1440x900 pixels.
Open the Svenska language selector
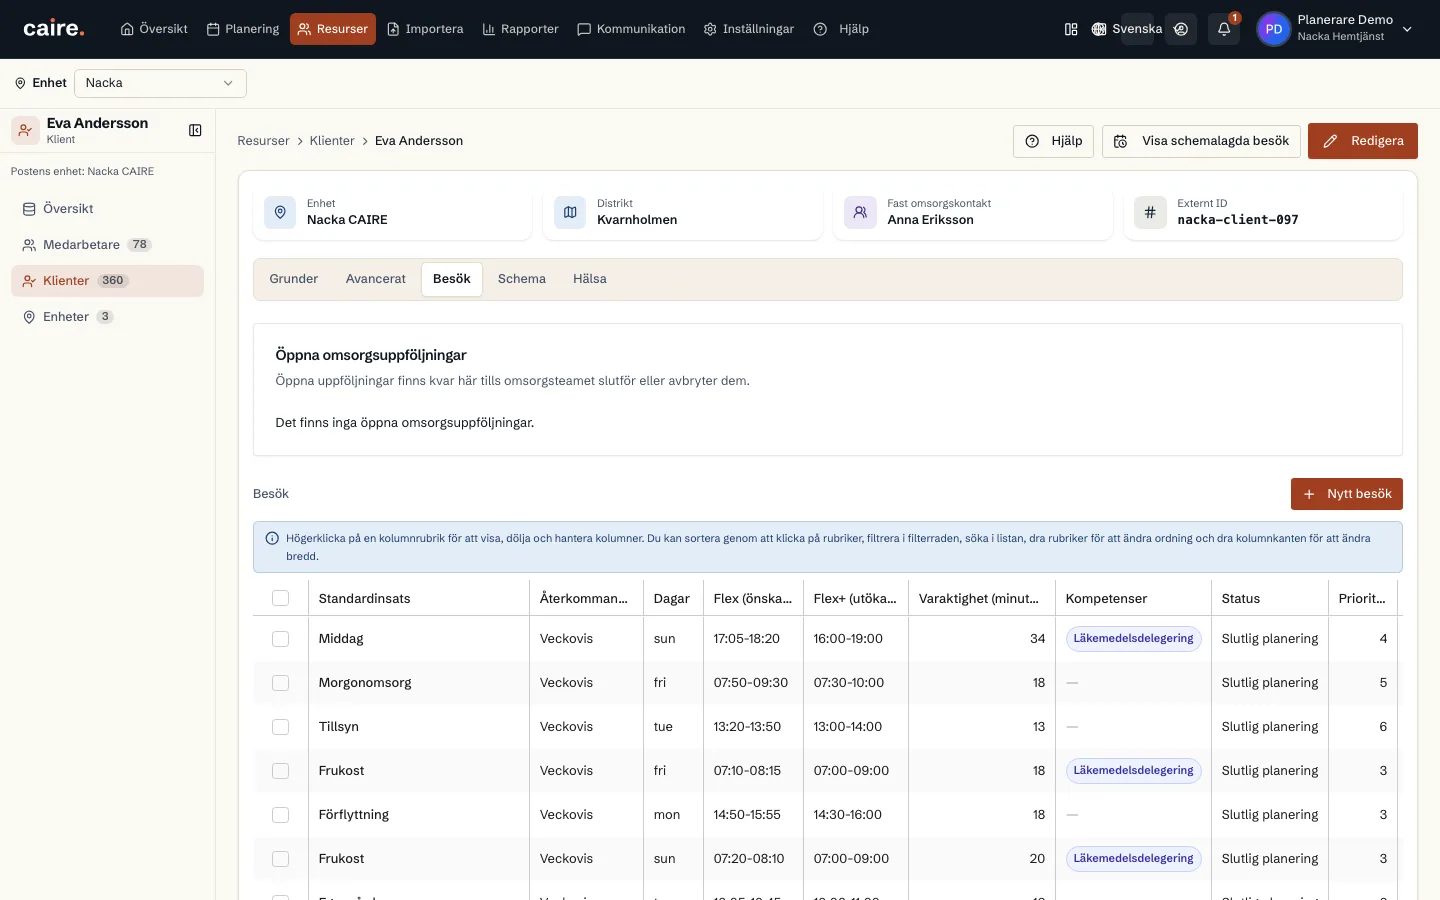tap(1127, 29)
